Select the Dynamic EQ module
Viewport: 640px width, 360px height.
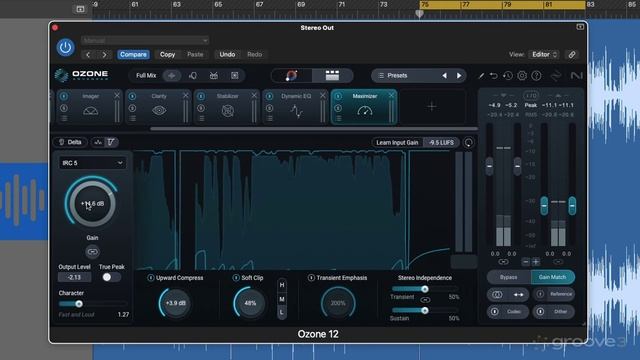pyautogui.click(x=296, y=107)
